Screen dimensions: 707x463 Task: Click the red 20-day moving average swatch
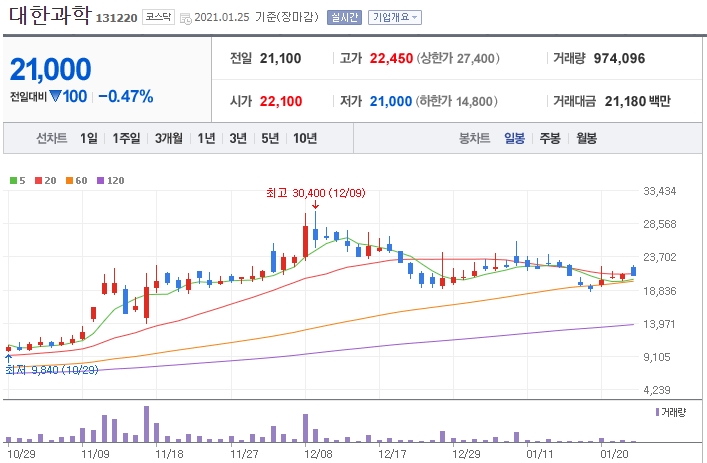pos(39,181)
